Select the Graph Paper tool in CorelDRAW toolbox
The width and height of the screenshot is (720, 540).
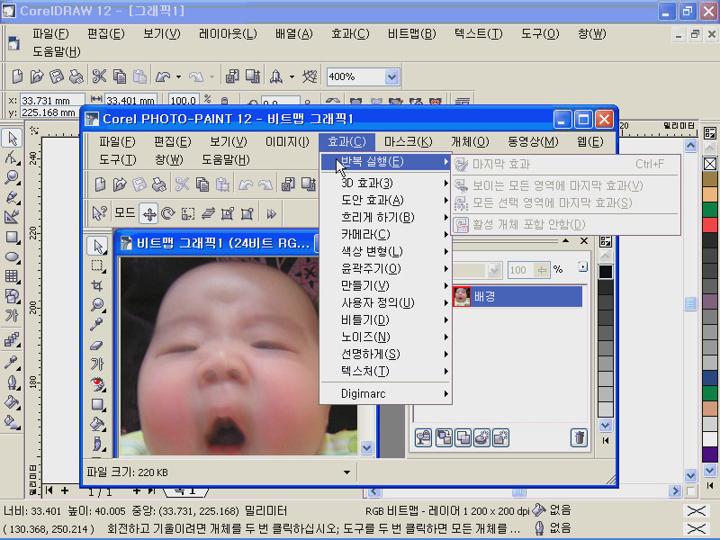11,276
